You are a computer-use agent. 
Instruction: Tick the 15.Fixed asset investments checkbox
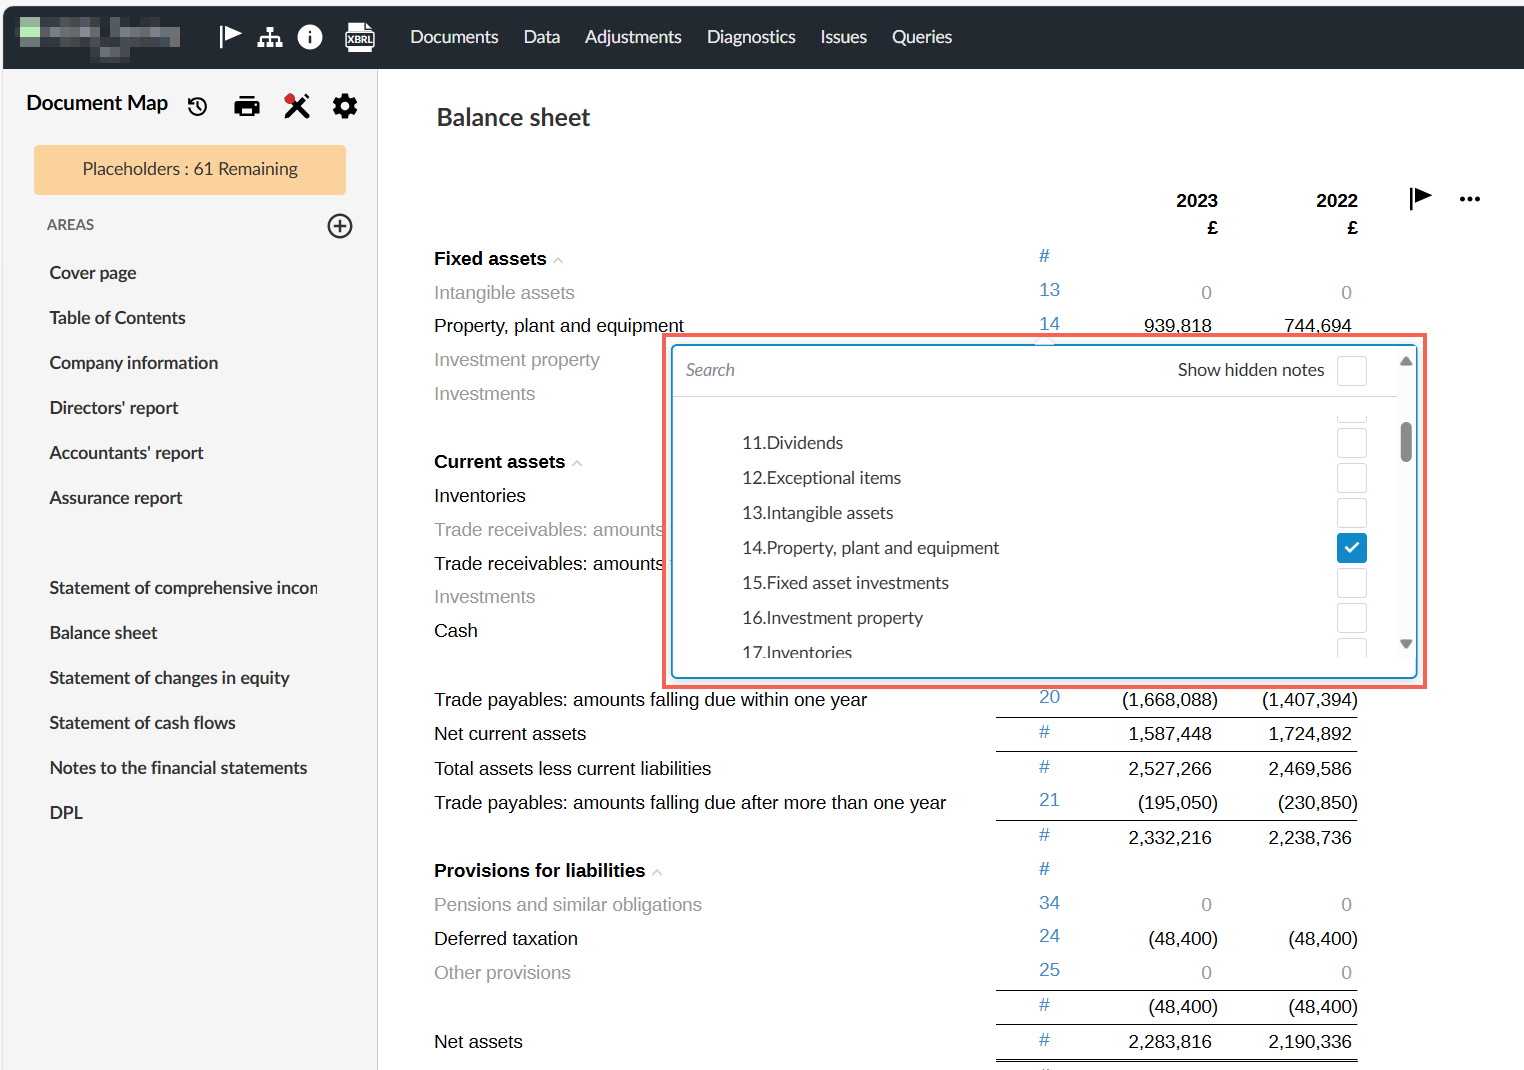(x=1352, y=583)
